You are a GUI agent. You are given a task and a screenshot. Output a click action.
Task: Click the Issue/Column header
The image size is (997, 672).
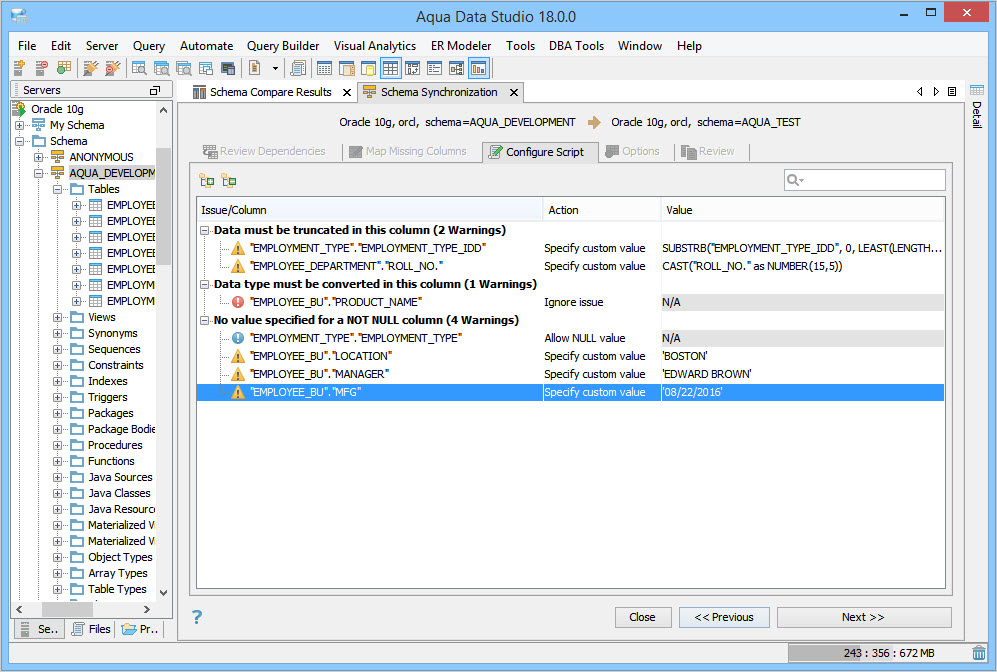(369, 210)
